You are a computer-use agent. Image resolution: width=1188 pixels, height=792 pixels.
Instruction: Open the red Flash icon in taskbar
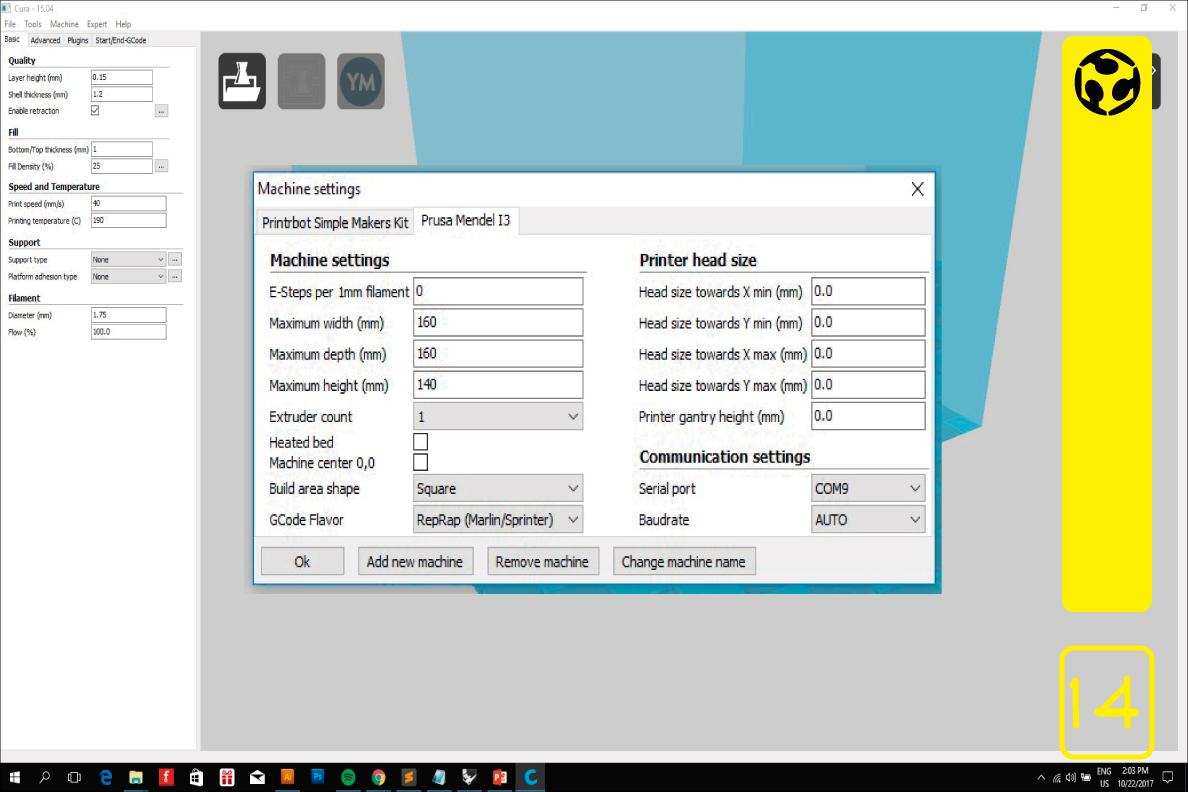point(166,777)
